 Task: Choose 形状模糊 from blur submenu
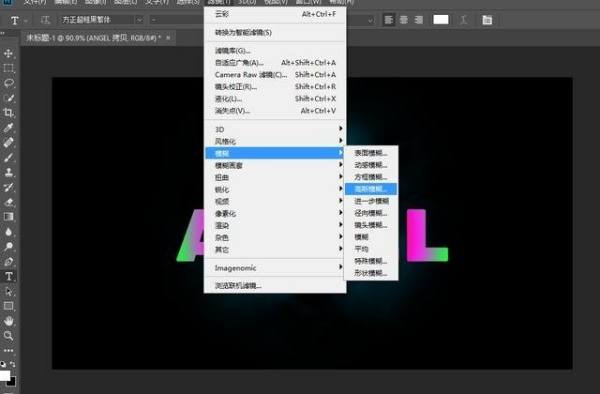pos(371,273)
